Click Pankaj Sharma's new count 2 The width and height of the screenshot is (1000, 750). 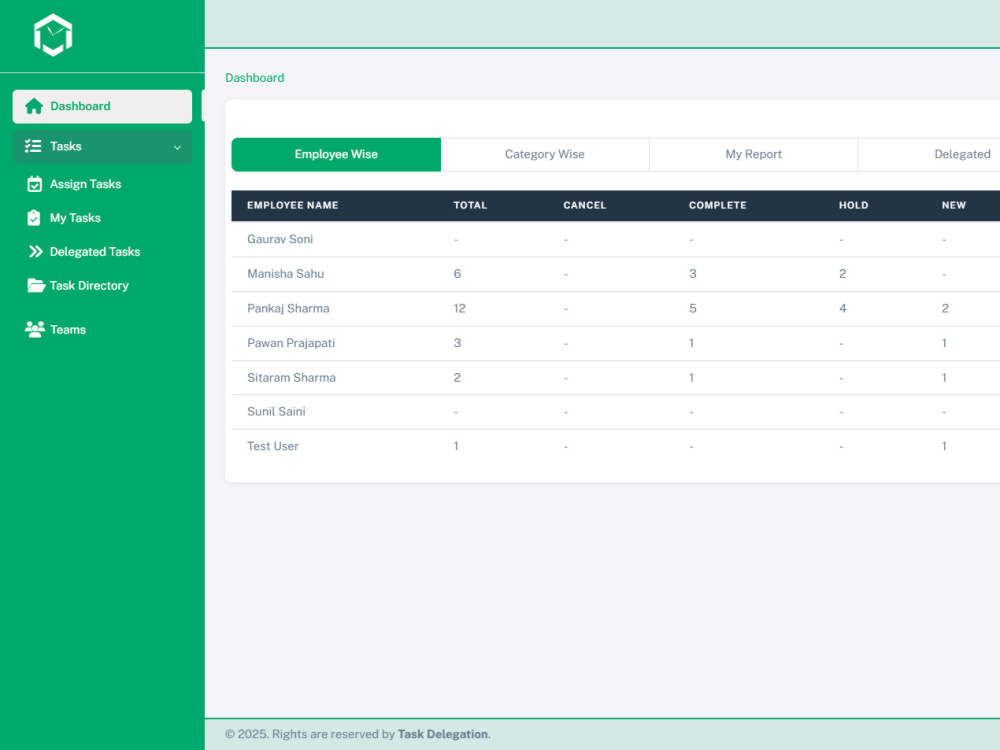coord(945,309)
